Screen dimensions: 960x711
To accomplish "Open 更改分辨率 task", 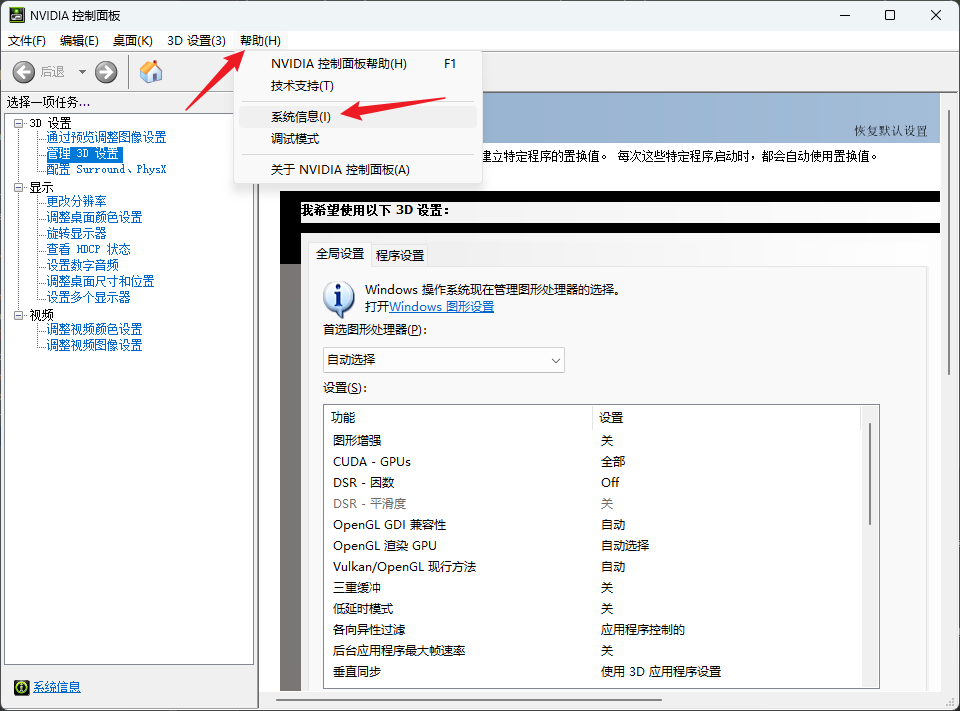I will (x=77, y=201).
